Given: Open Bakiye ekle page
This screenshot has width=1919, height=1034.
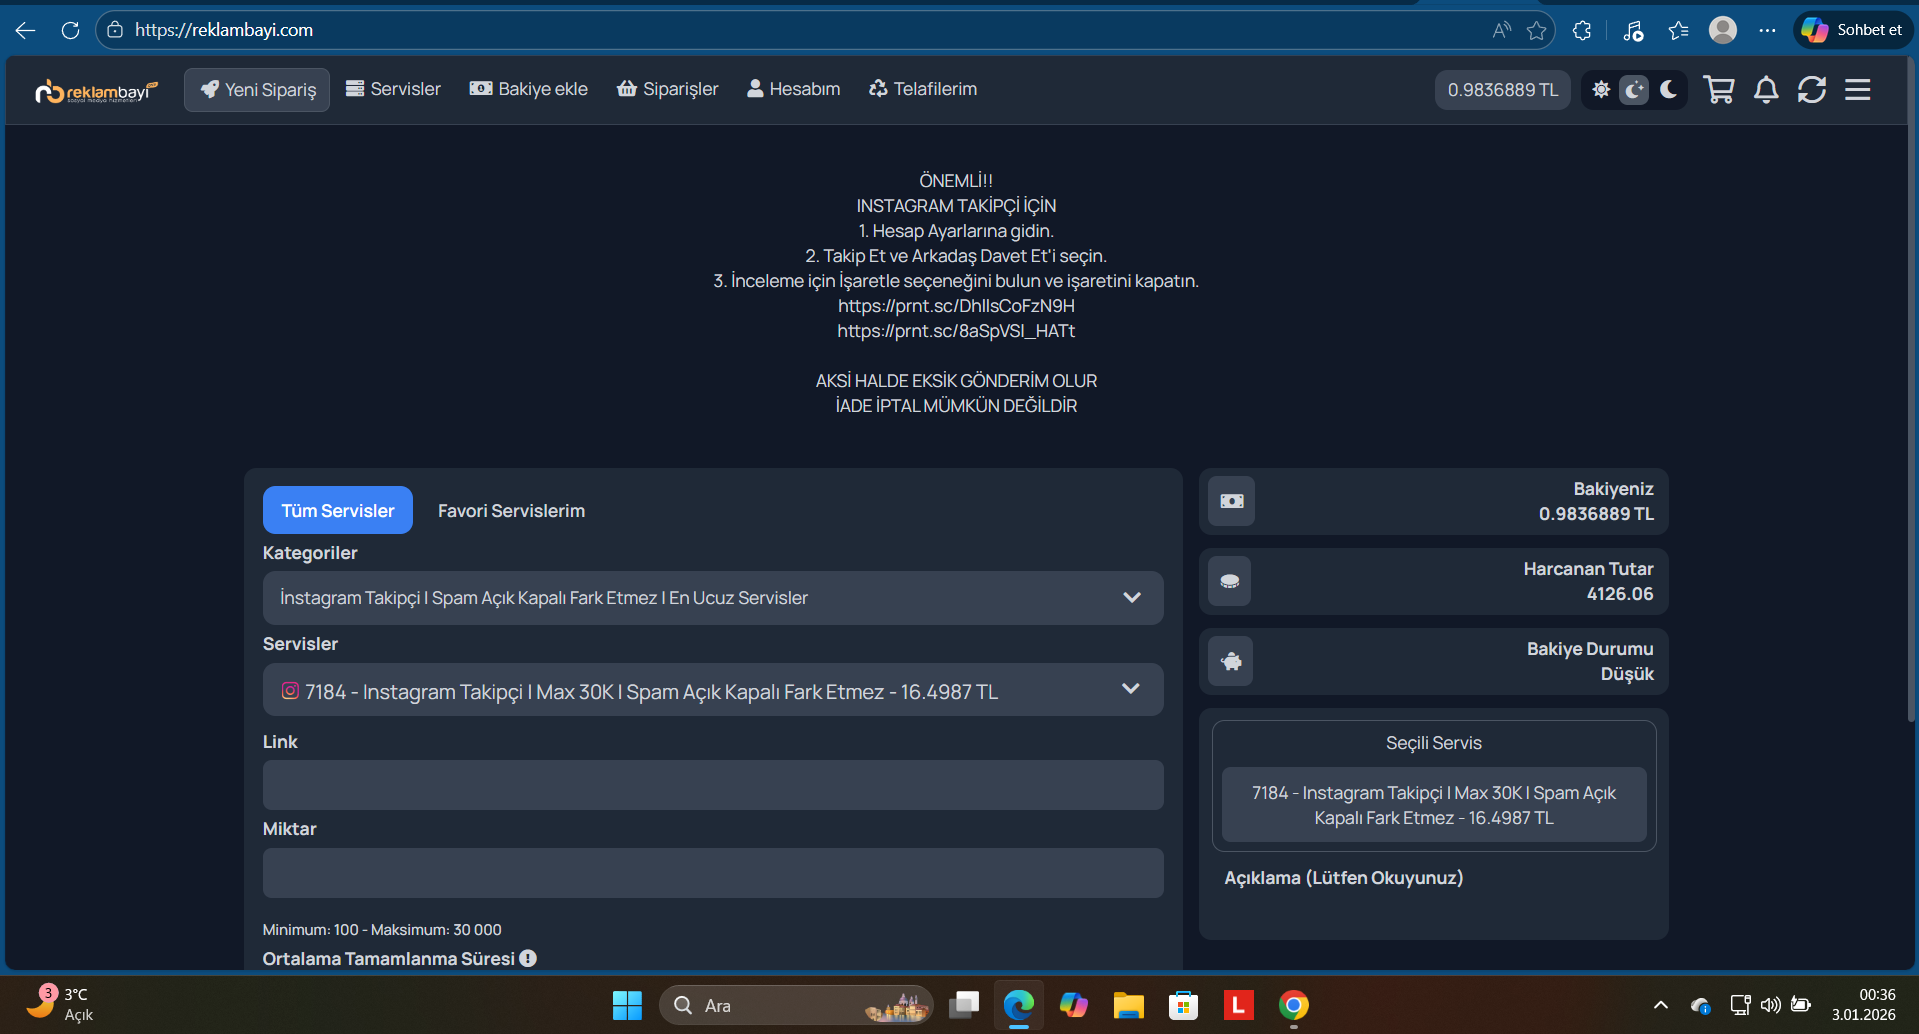Looking at the screenshot, I should (x=529, y=89).
